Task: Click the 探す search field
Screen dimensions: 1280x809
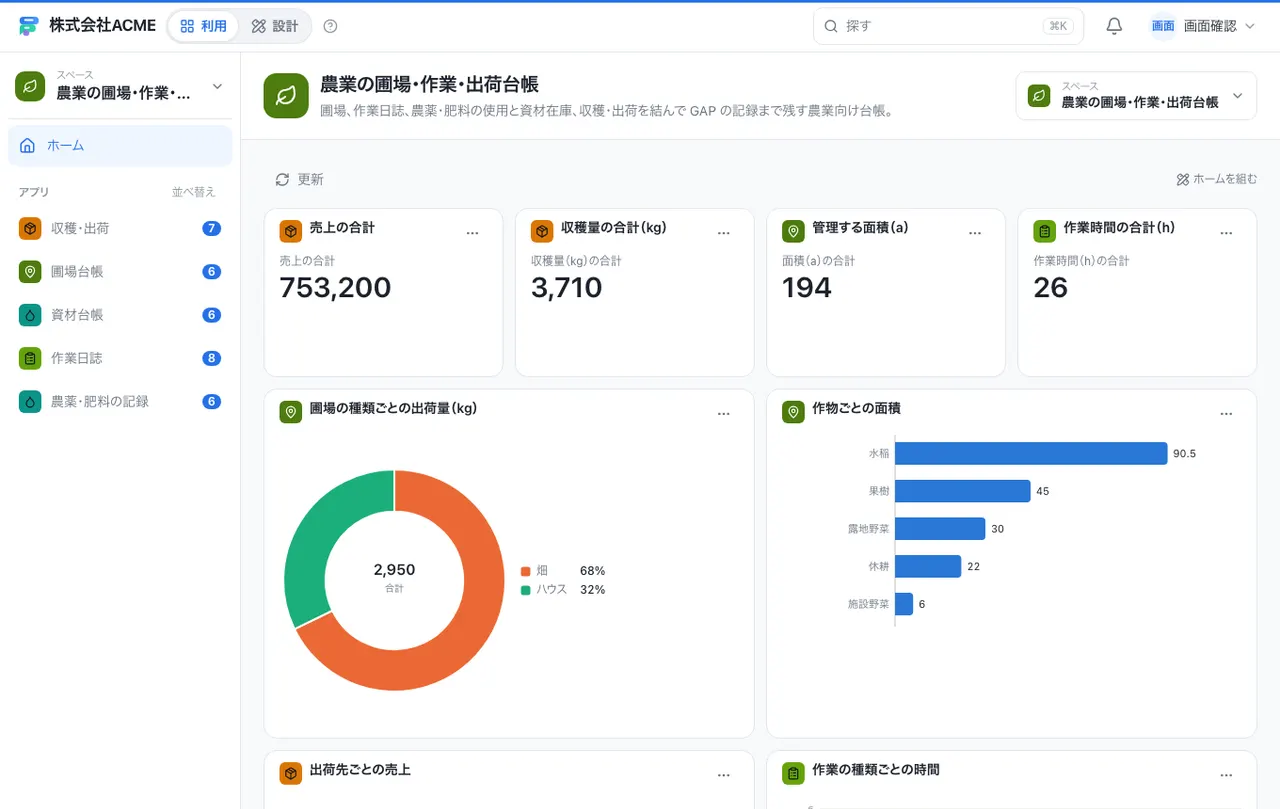Action: coord(948,26)
